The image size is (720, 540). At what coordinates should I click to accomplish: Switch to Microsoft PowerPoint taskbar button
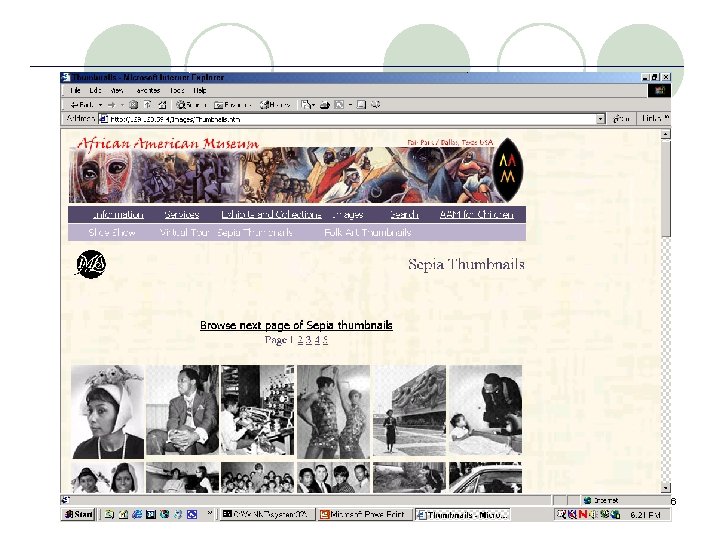(x=364, y=515)
